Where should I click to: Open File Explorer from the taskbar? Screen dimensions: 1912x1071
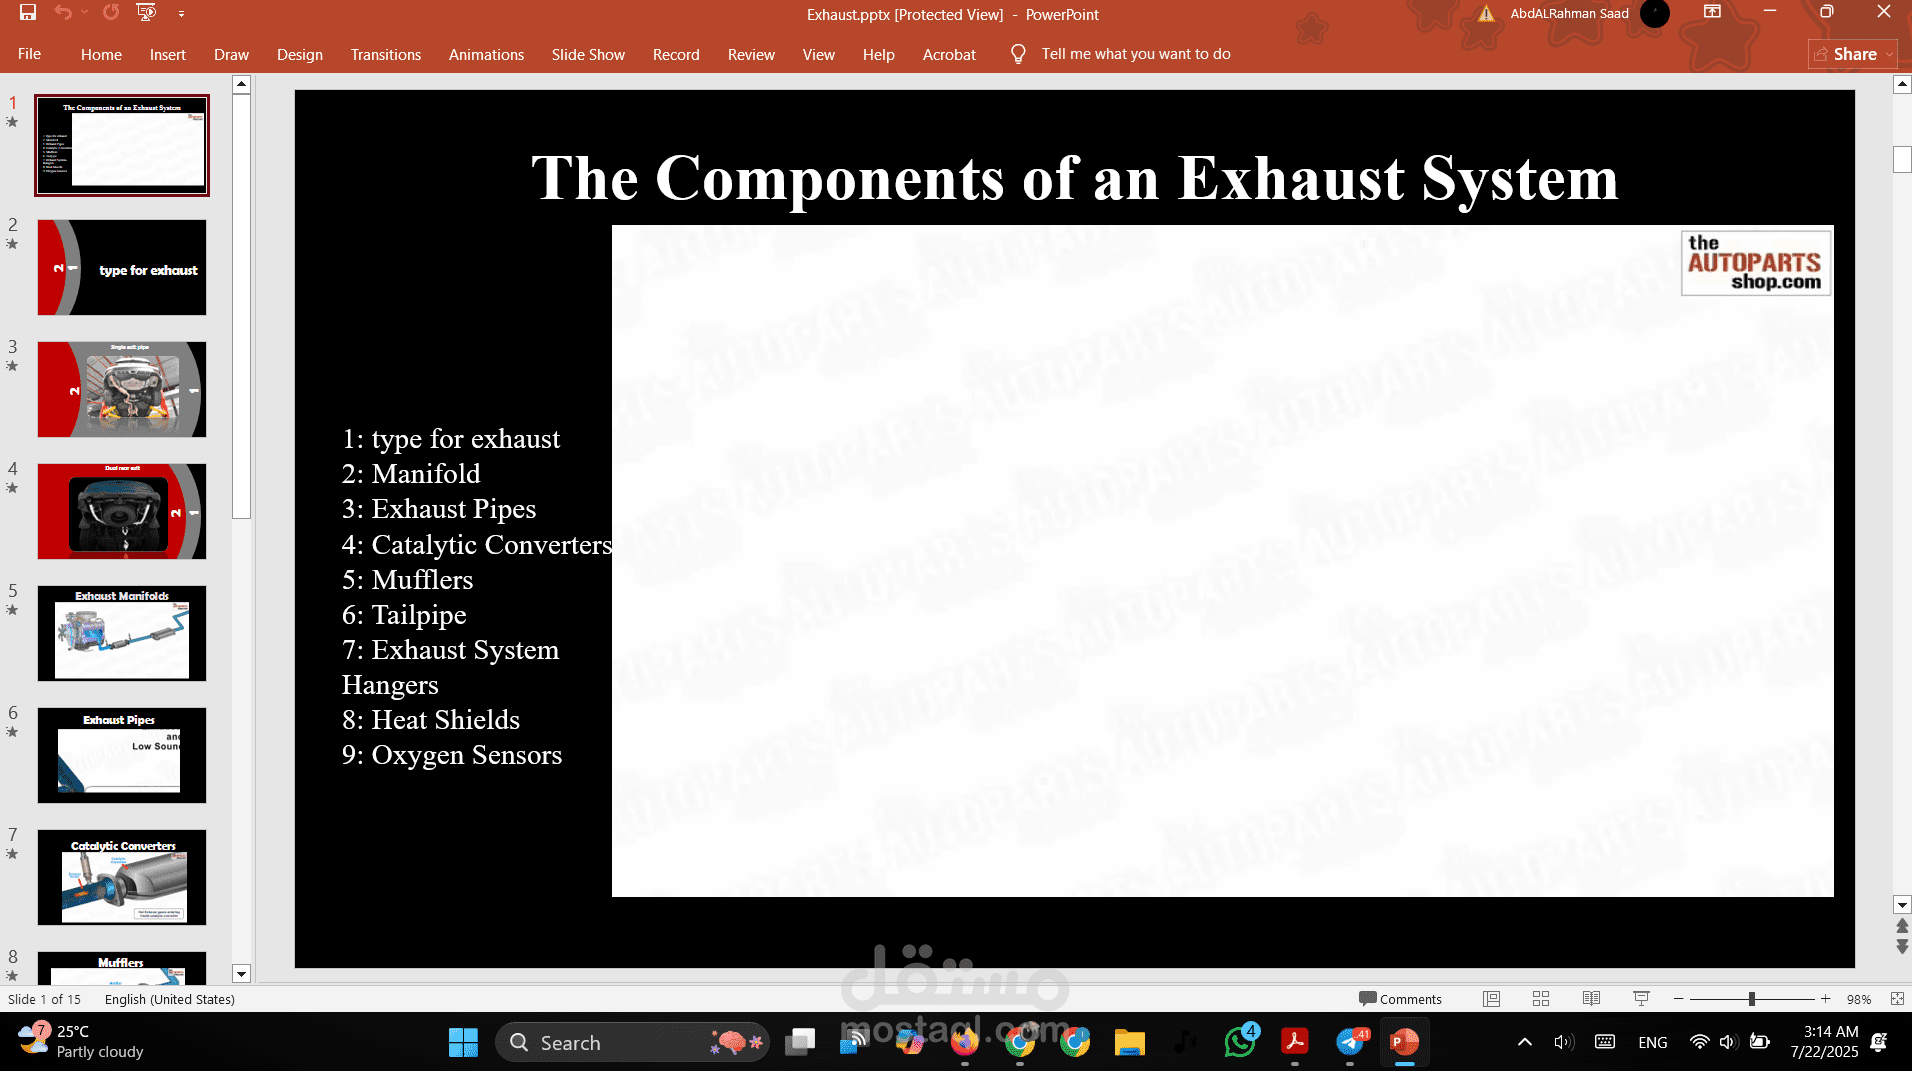(x=1129, y=1042)
